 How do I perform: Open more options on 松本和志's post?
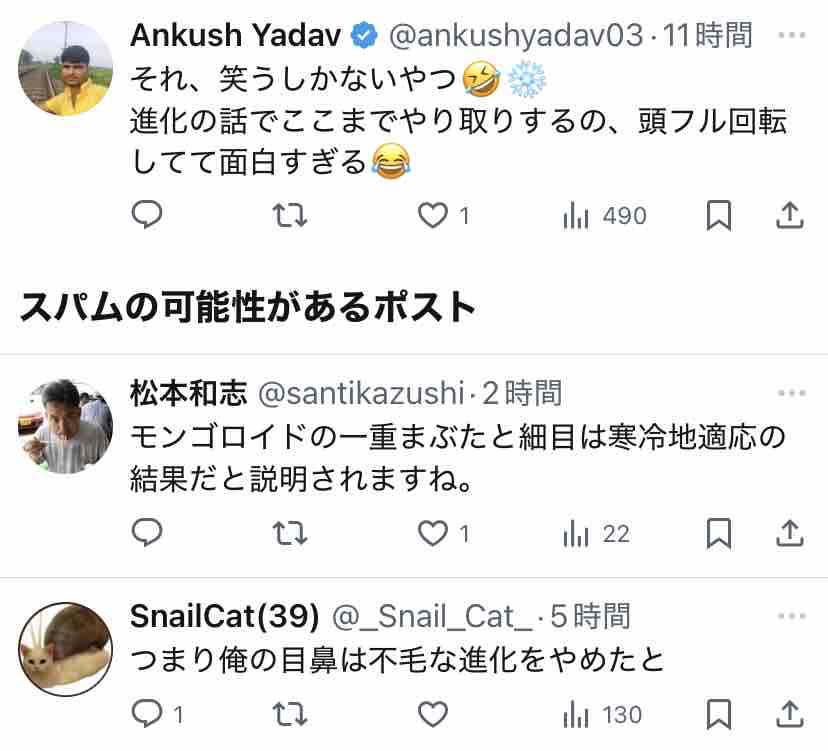tap(792, 393)
